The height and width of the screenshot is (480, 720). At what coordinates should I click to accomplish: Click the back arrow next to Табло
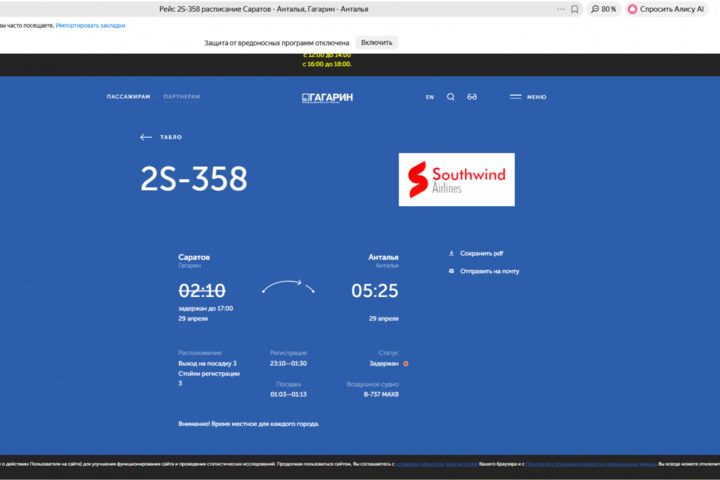coord(146,137)
